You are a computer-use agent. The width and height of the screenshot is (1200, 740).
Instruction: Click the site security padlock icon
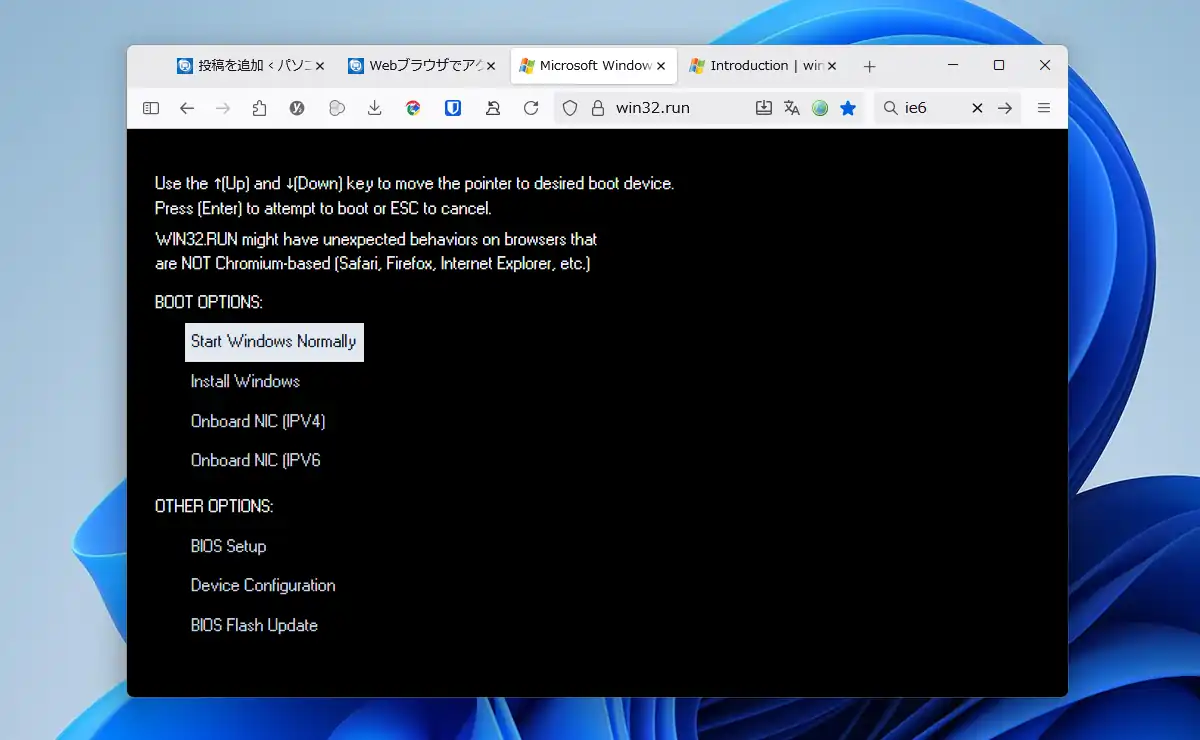coord(598,108)
